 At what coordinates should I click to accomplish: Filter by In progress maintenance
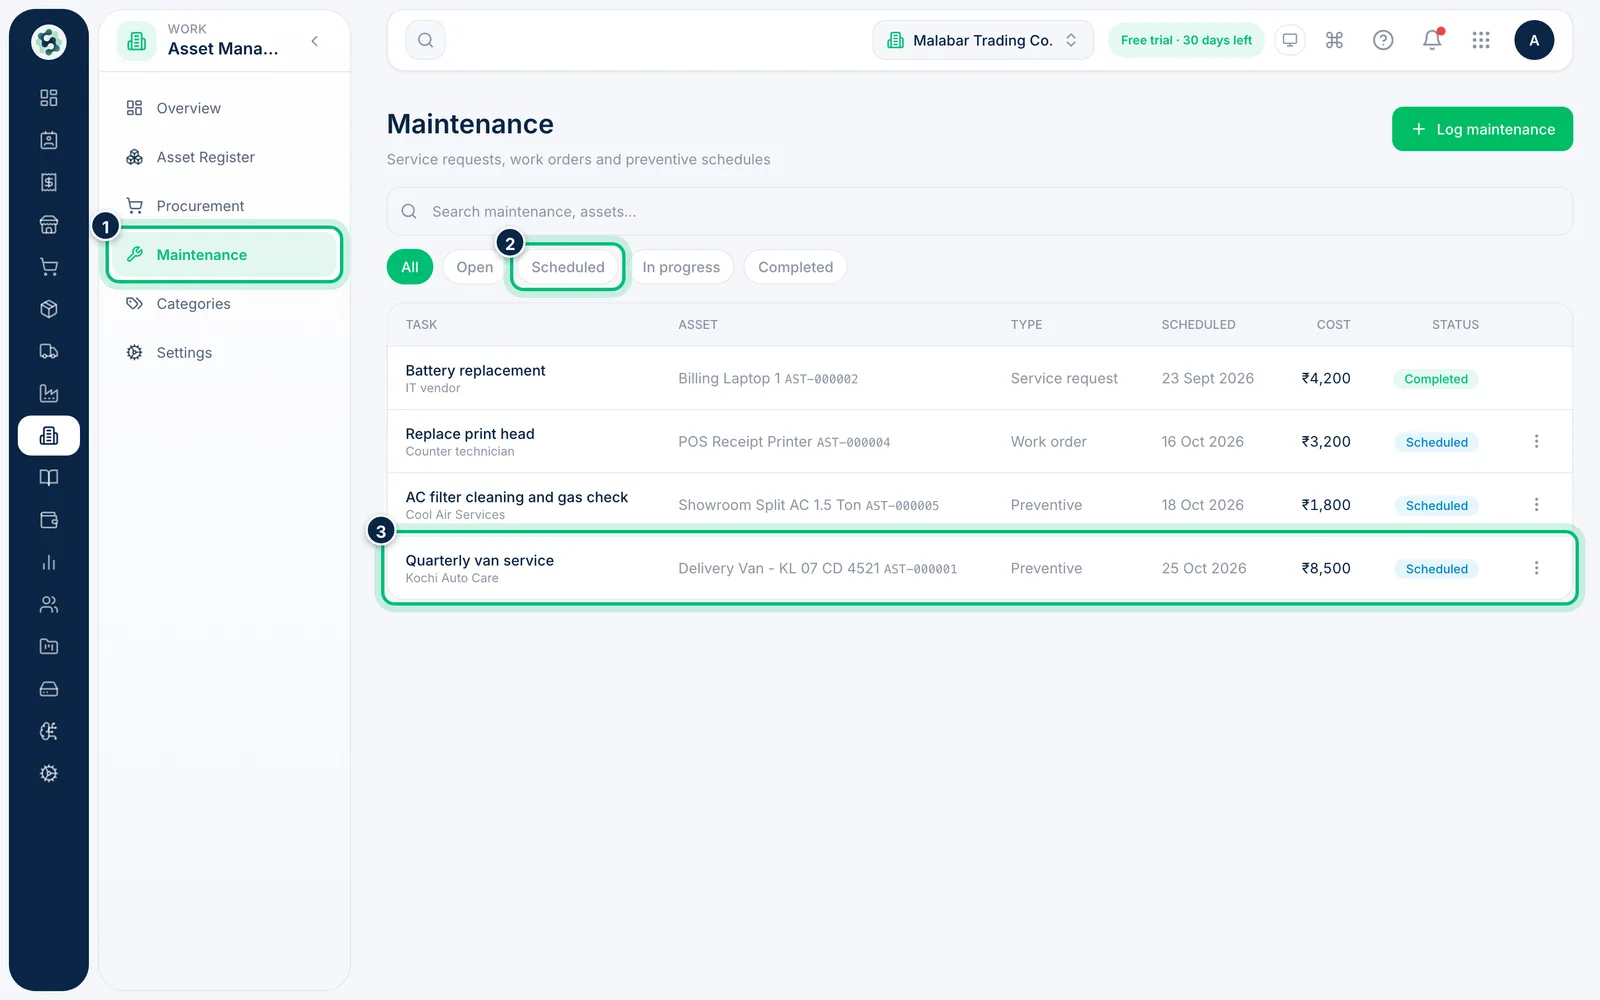coord(681,267)
